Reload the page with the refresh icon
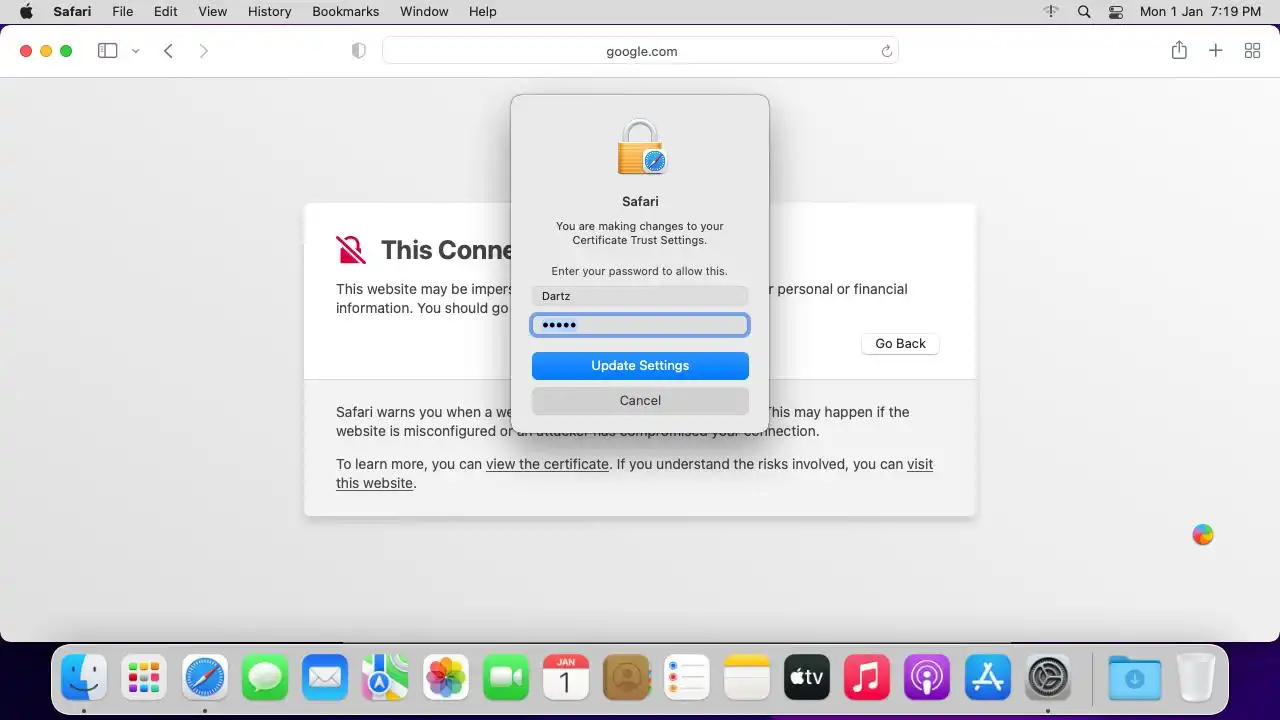Viewport: 1280px width, 720px height. (886, 51)
